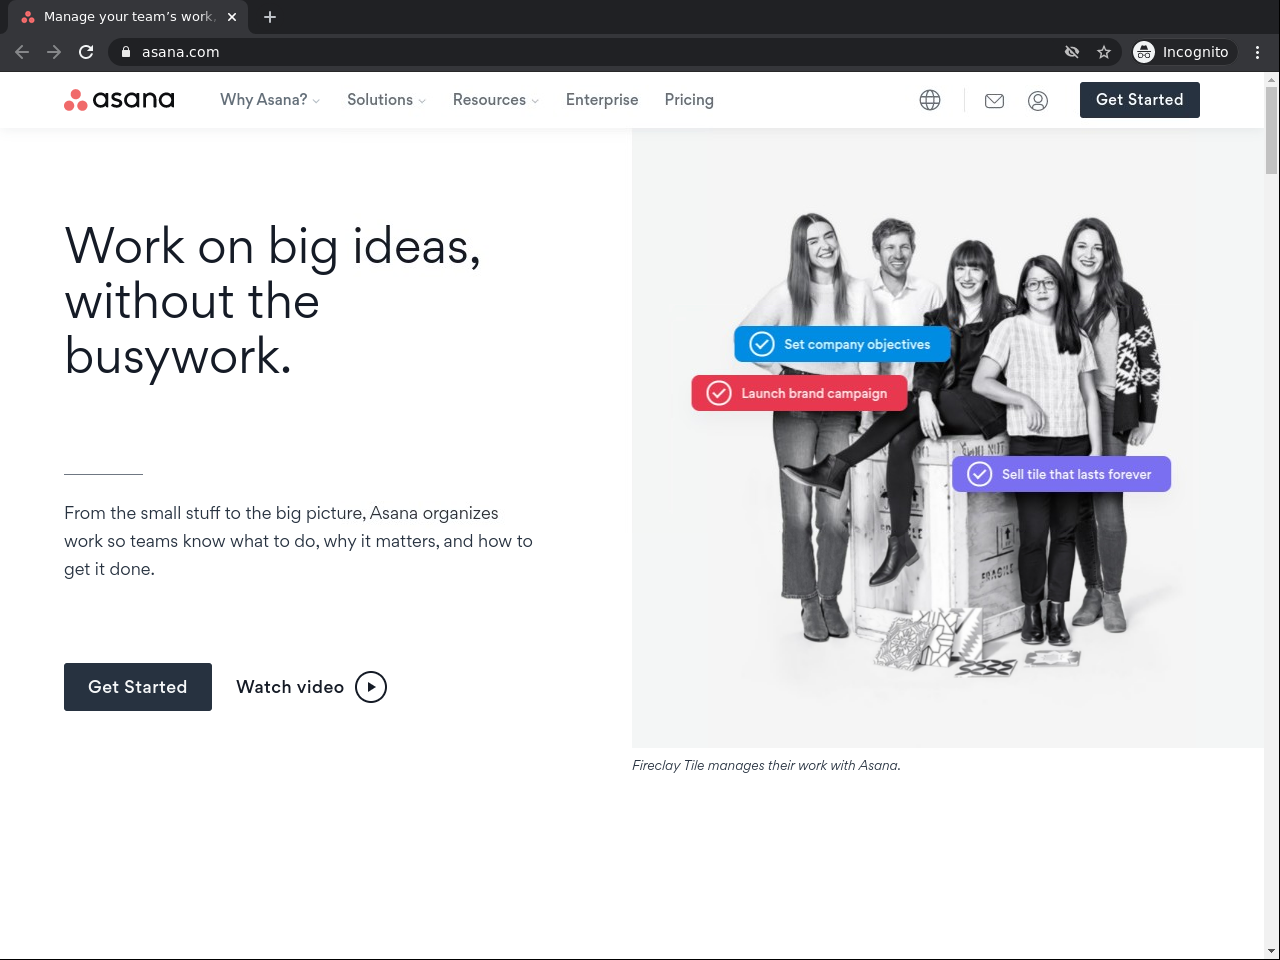Open a new browser tab
This screenshot has width=1280, height=960.
click(270, 17)
